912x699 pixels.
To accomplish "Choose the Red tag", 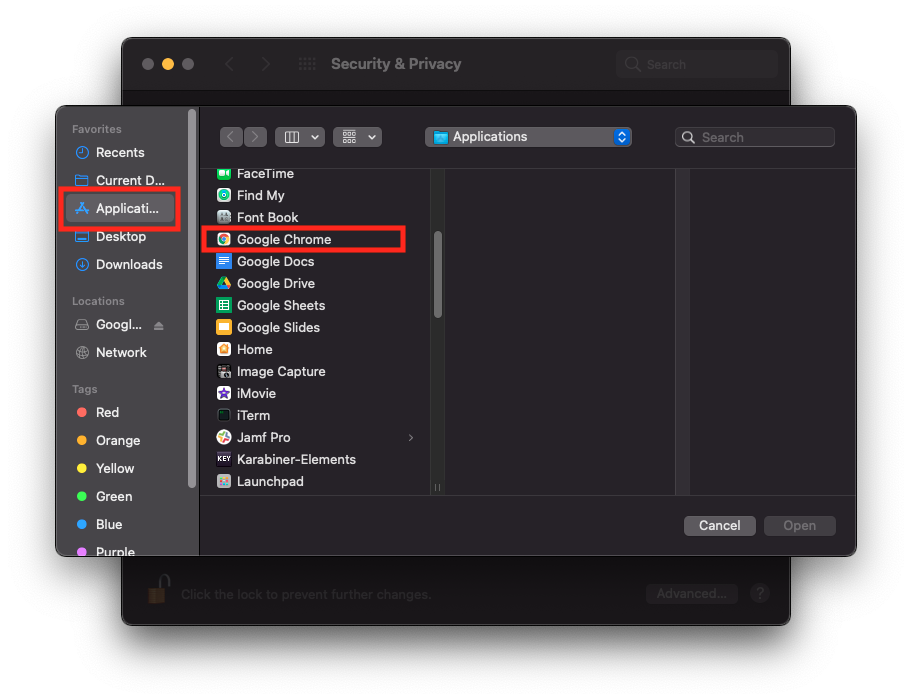I will [120, 412].
